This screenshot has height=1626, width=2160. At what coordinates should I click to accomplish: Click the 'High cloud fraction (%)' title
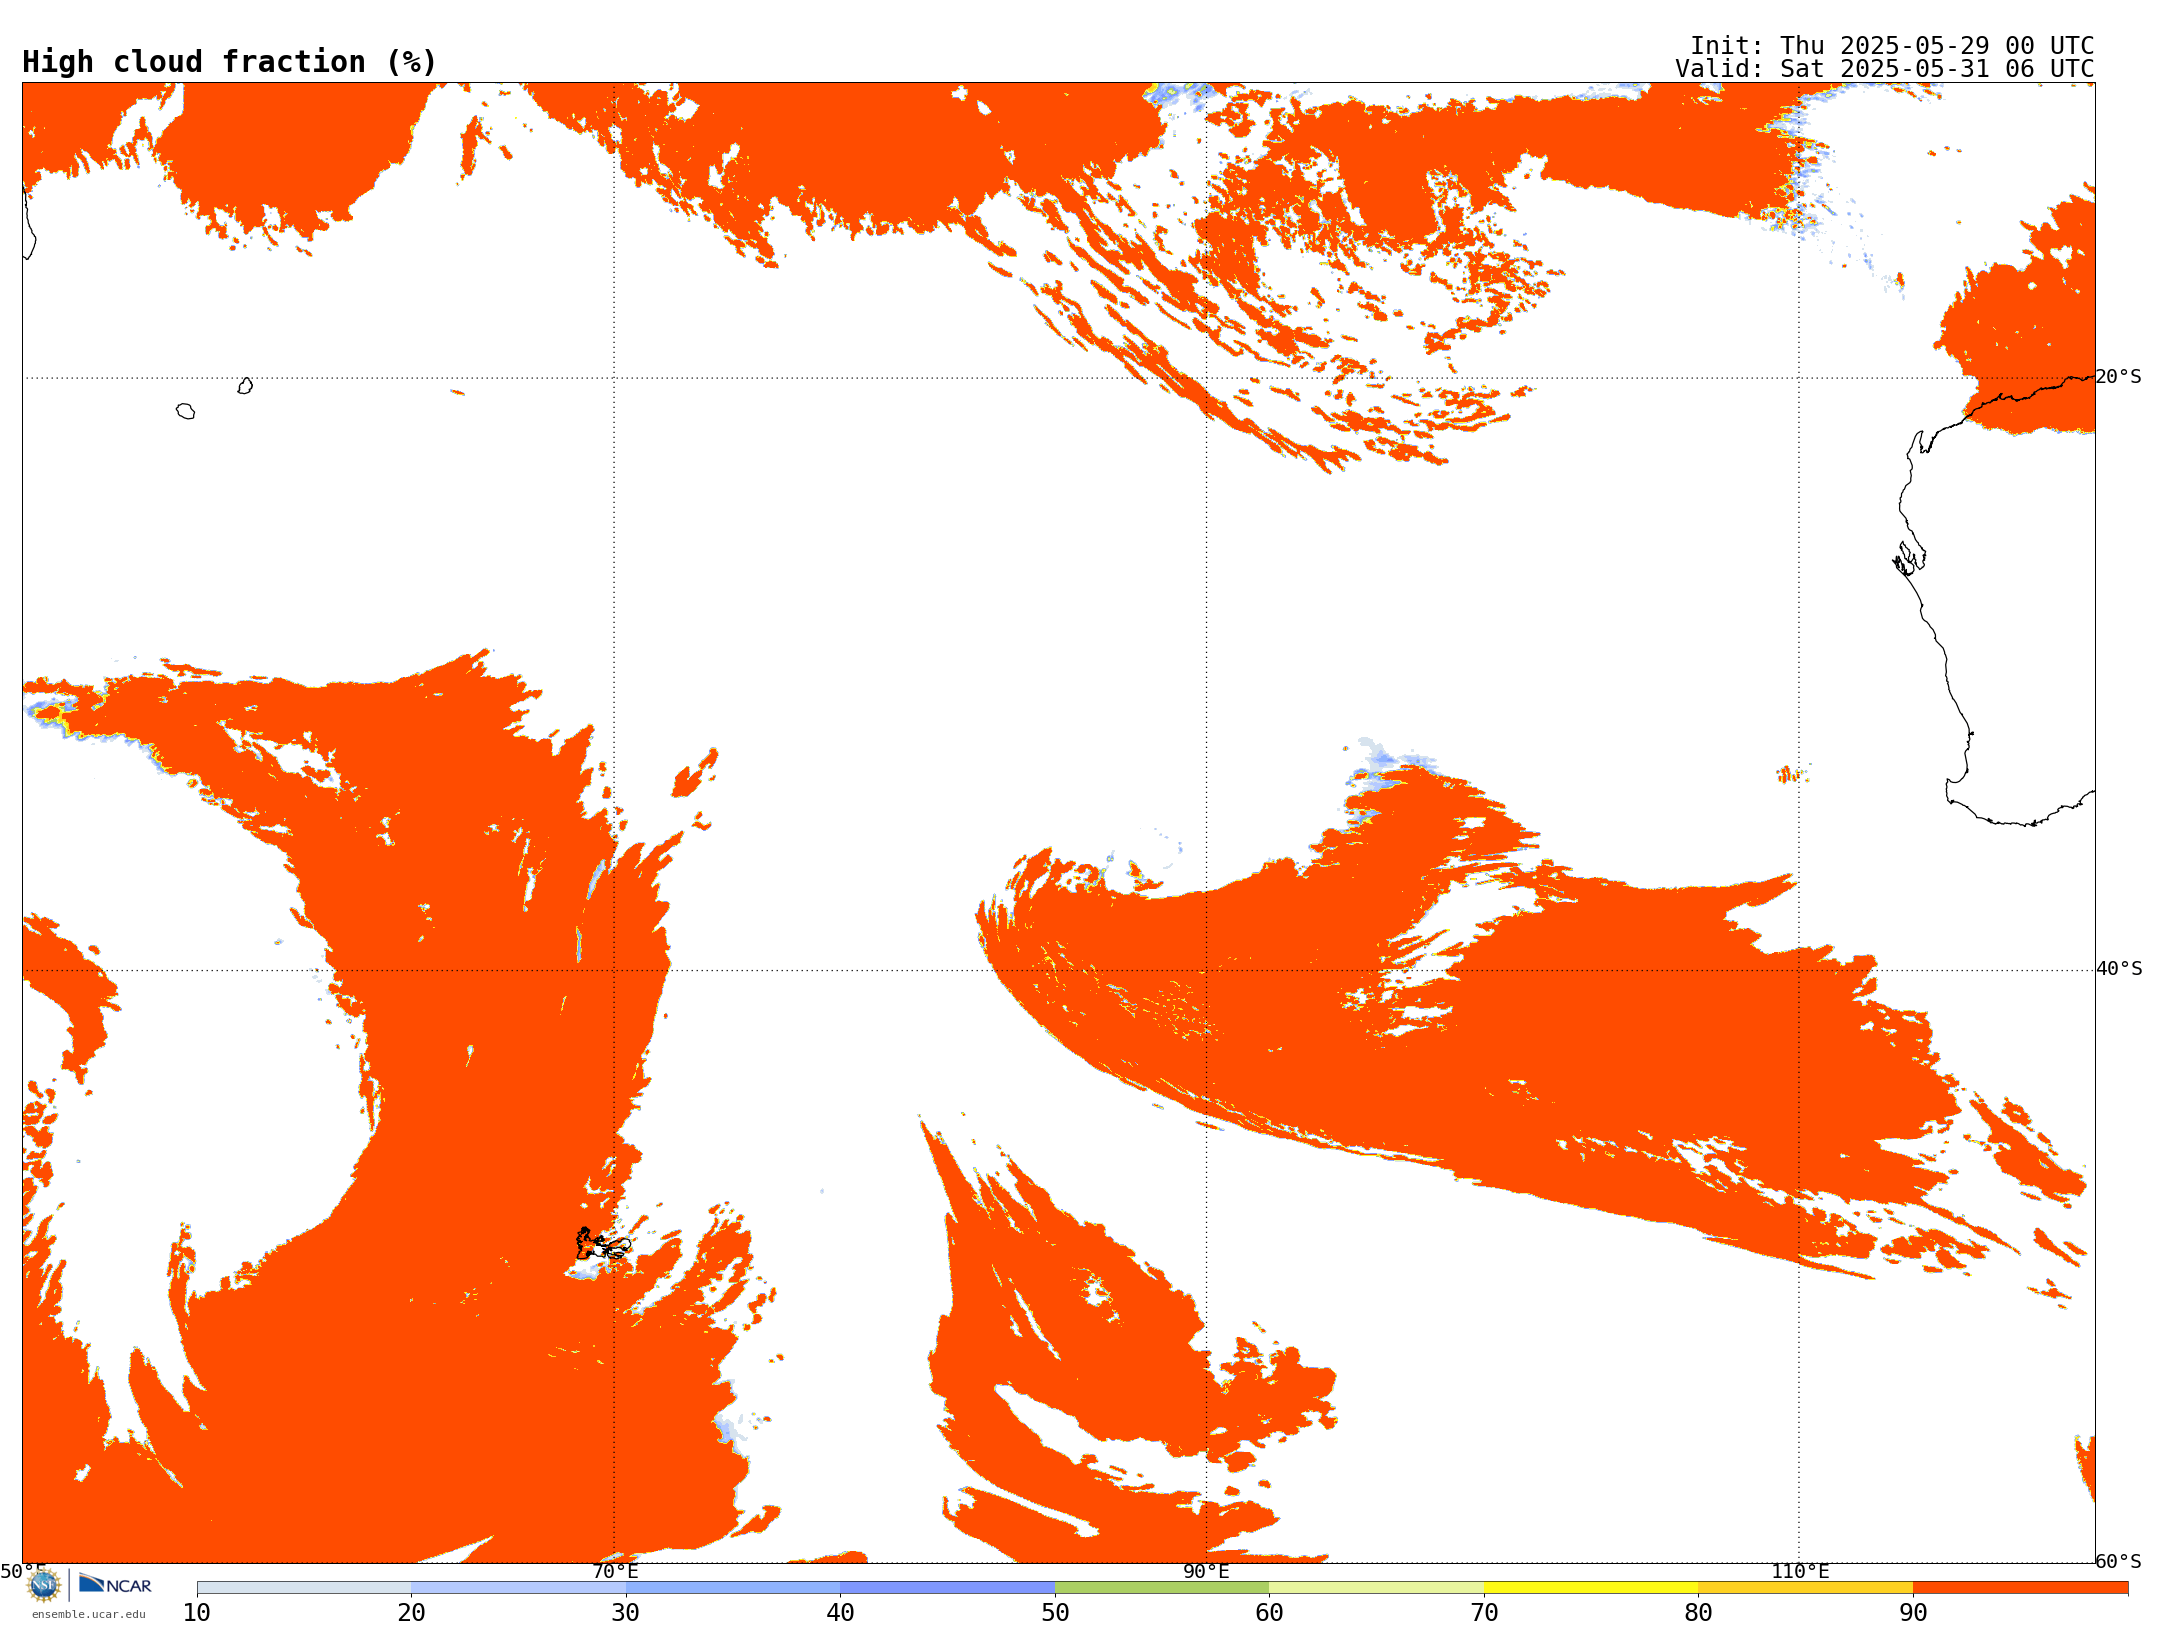coord(230,62)
